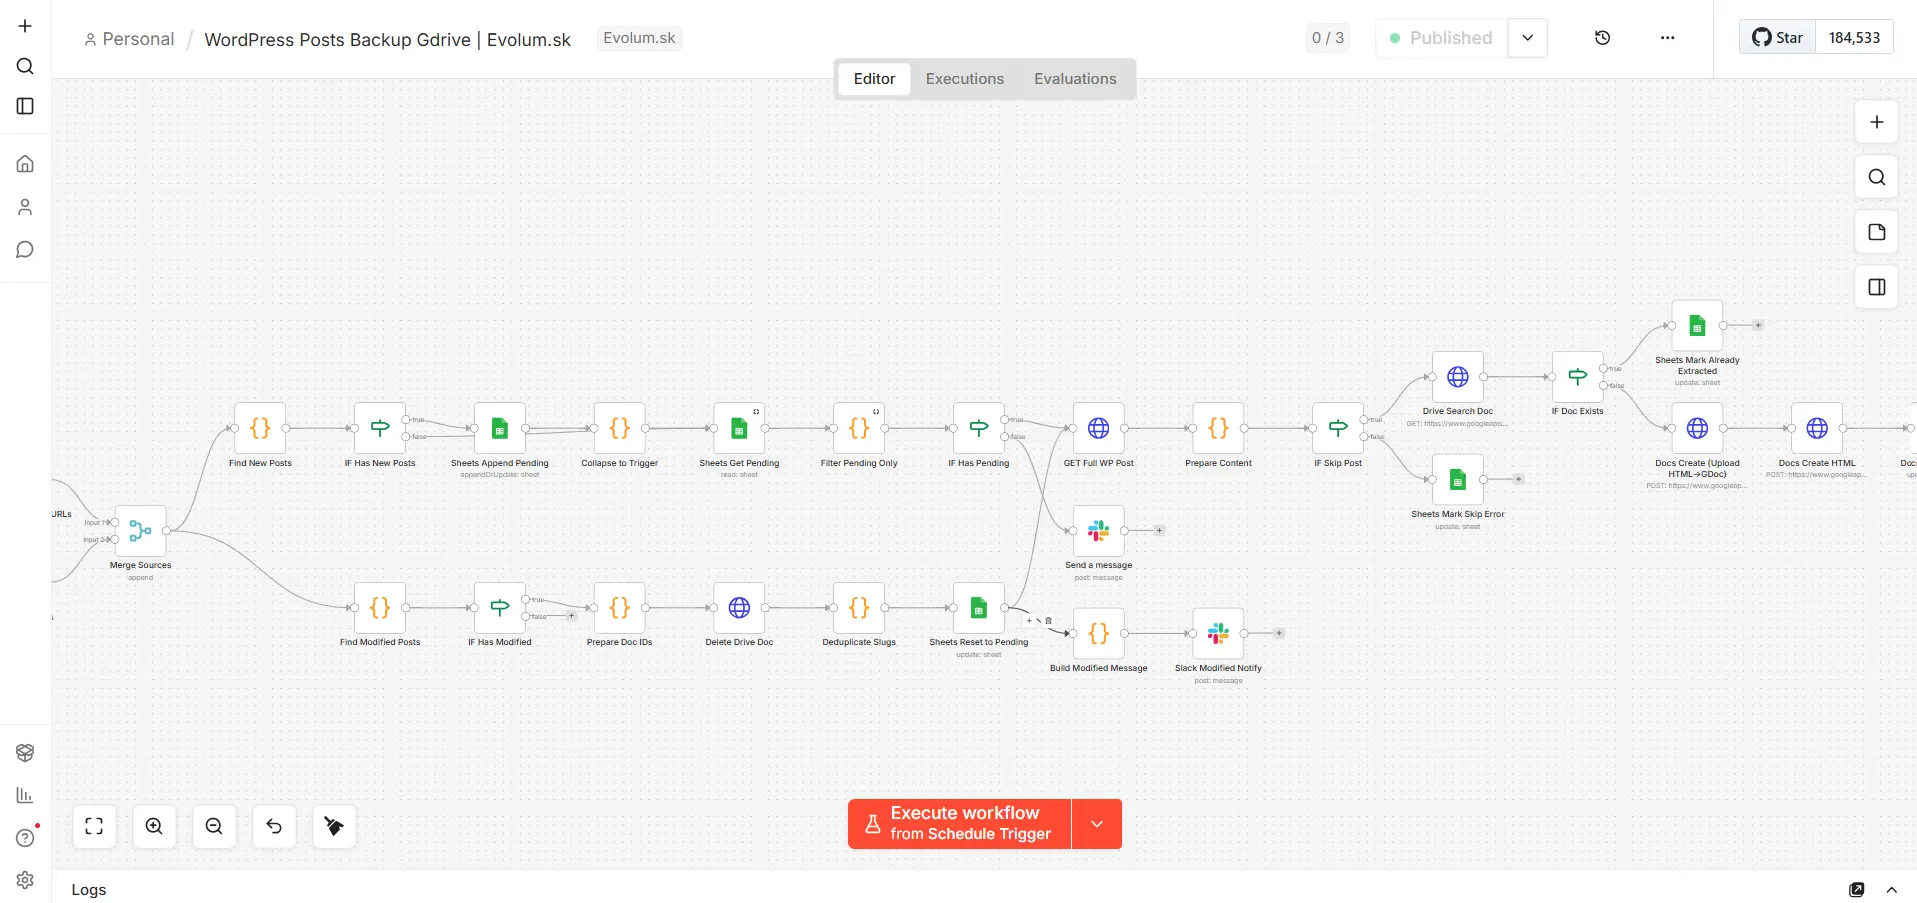This screenshot has height=903, width=1917.
Task: Add a sticky note to canvas
Action: pos(1876,232)
